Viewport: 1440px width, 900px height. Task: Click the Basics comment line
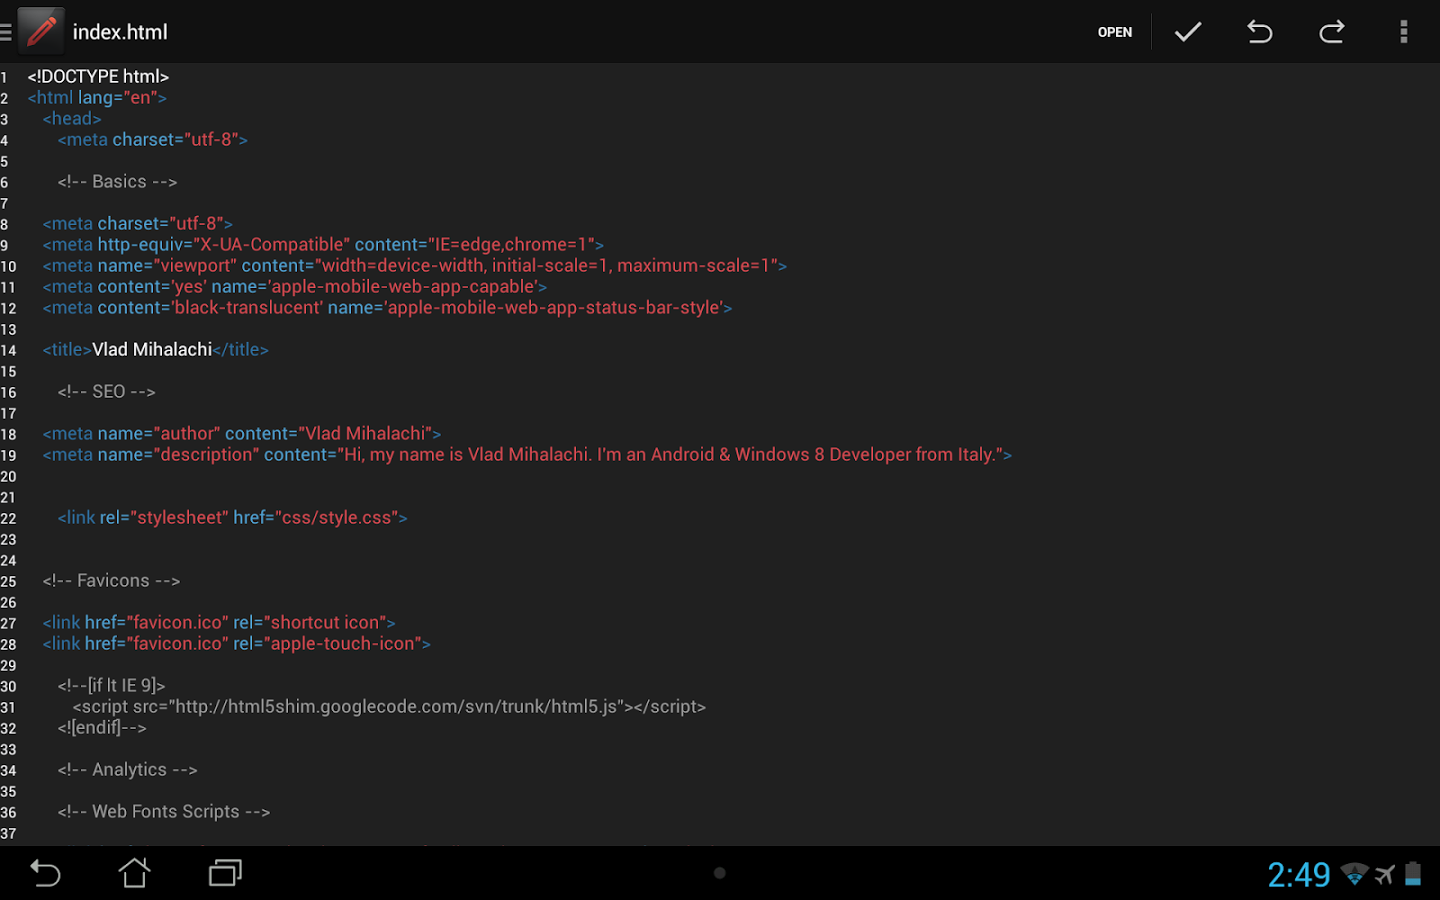pyautogui.click(x=117, y=181)
